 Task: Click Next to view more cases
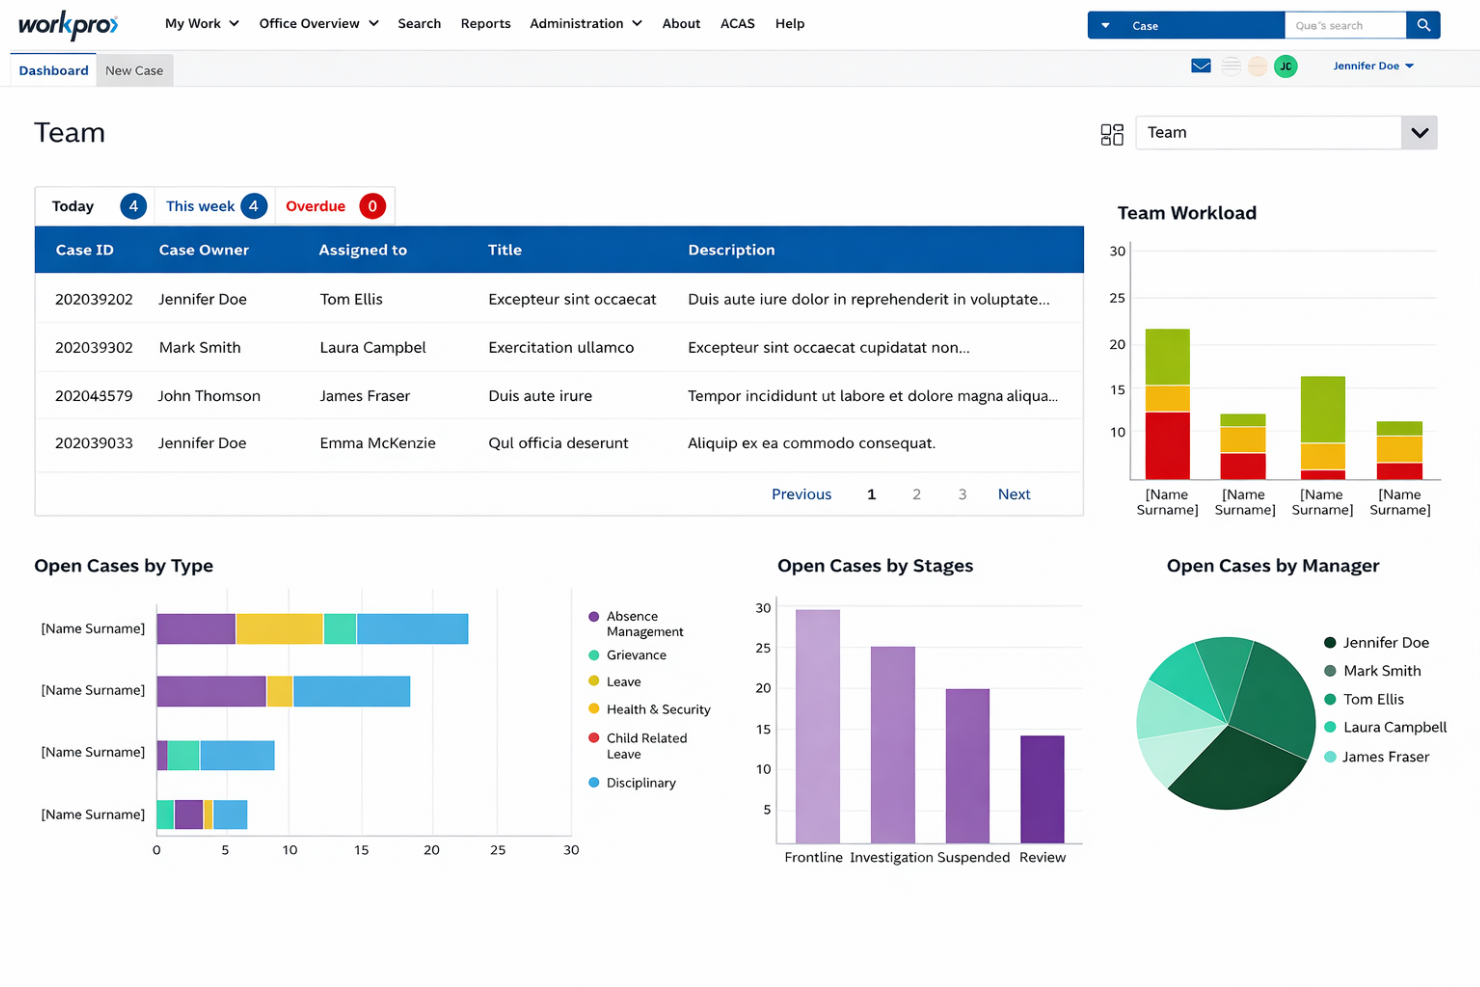(x=1014, y=493)
